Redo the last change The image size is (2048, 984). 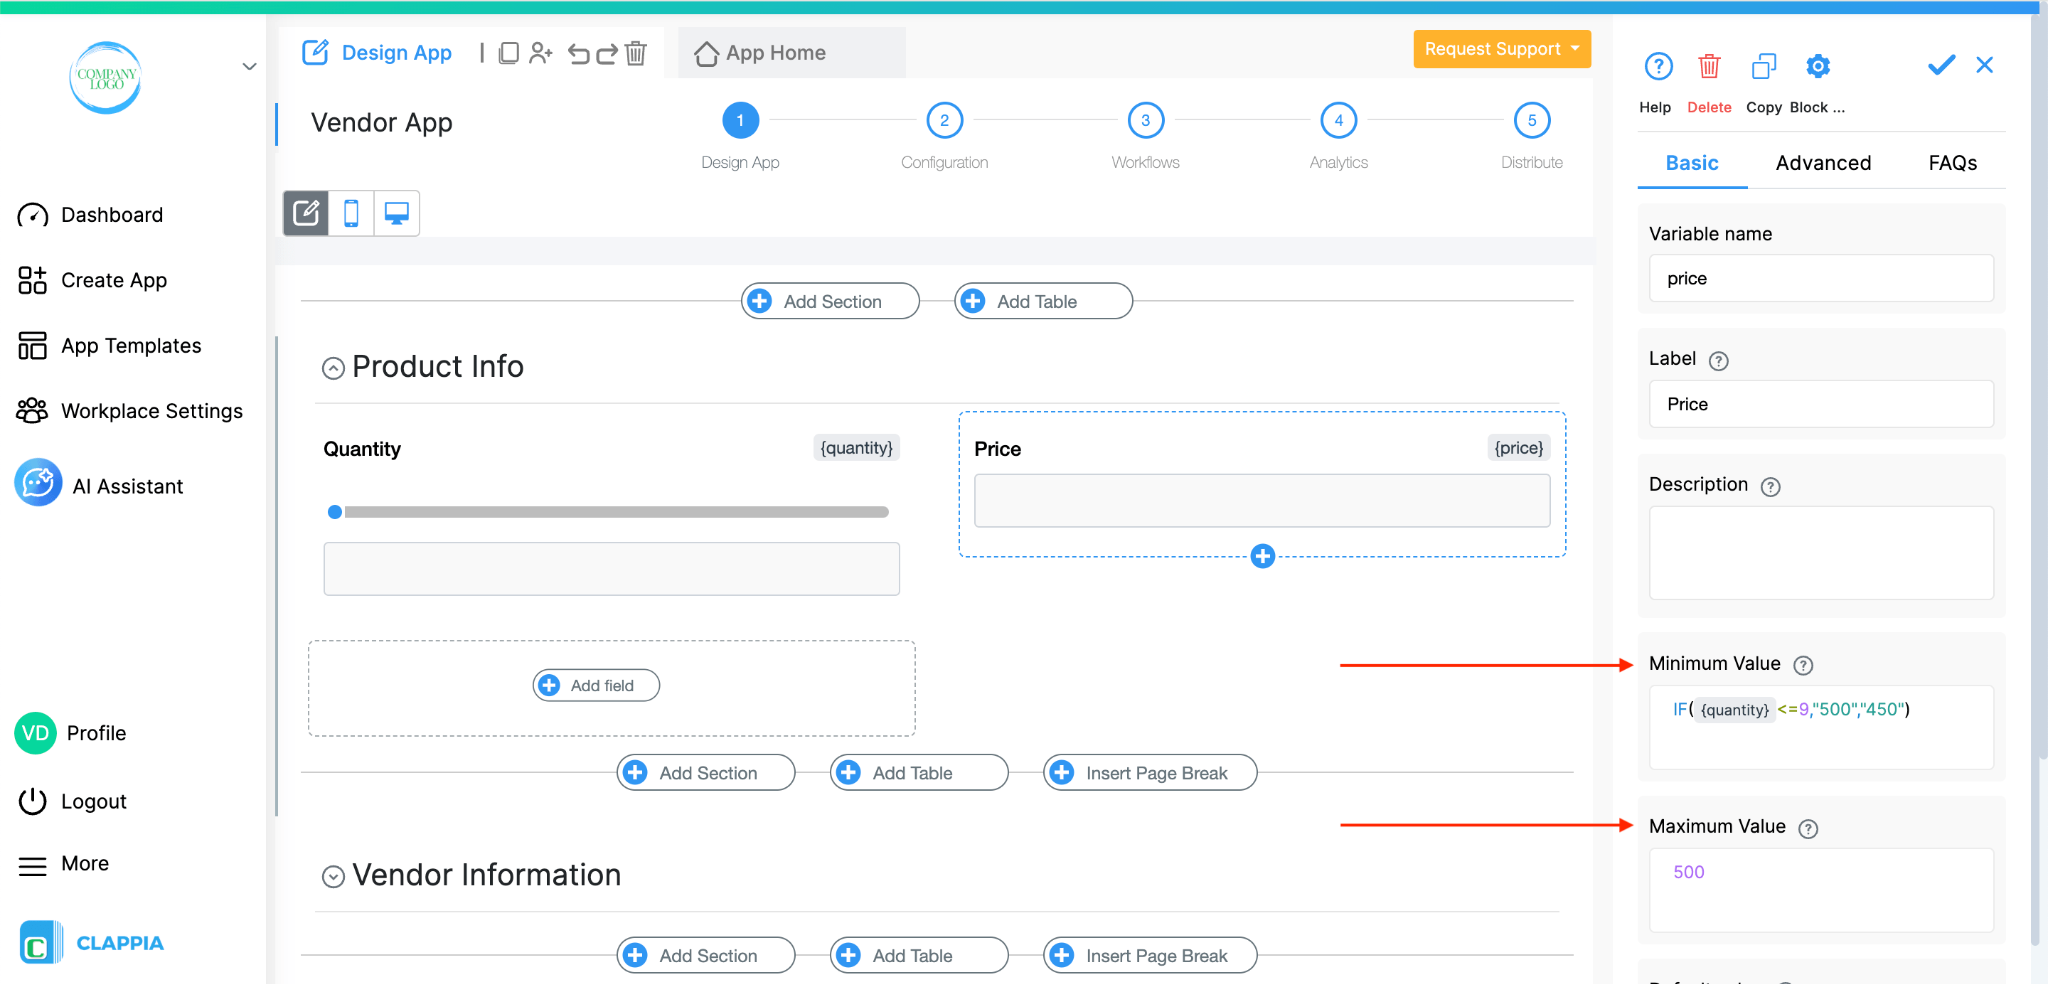click(x=607, y=53)
